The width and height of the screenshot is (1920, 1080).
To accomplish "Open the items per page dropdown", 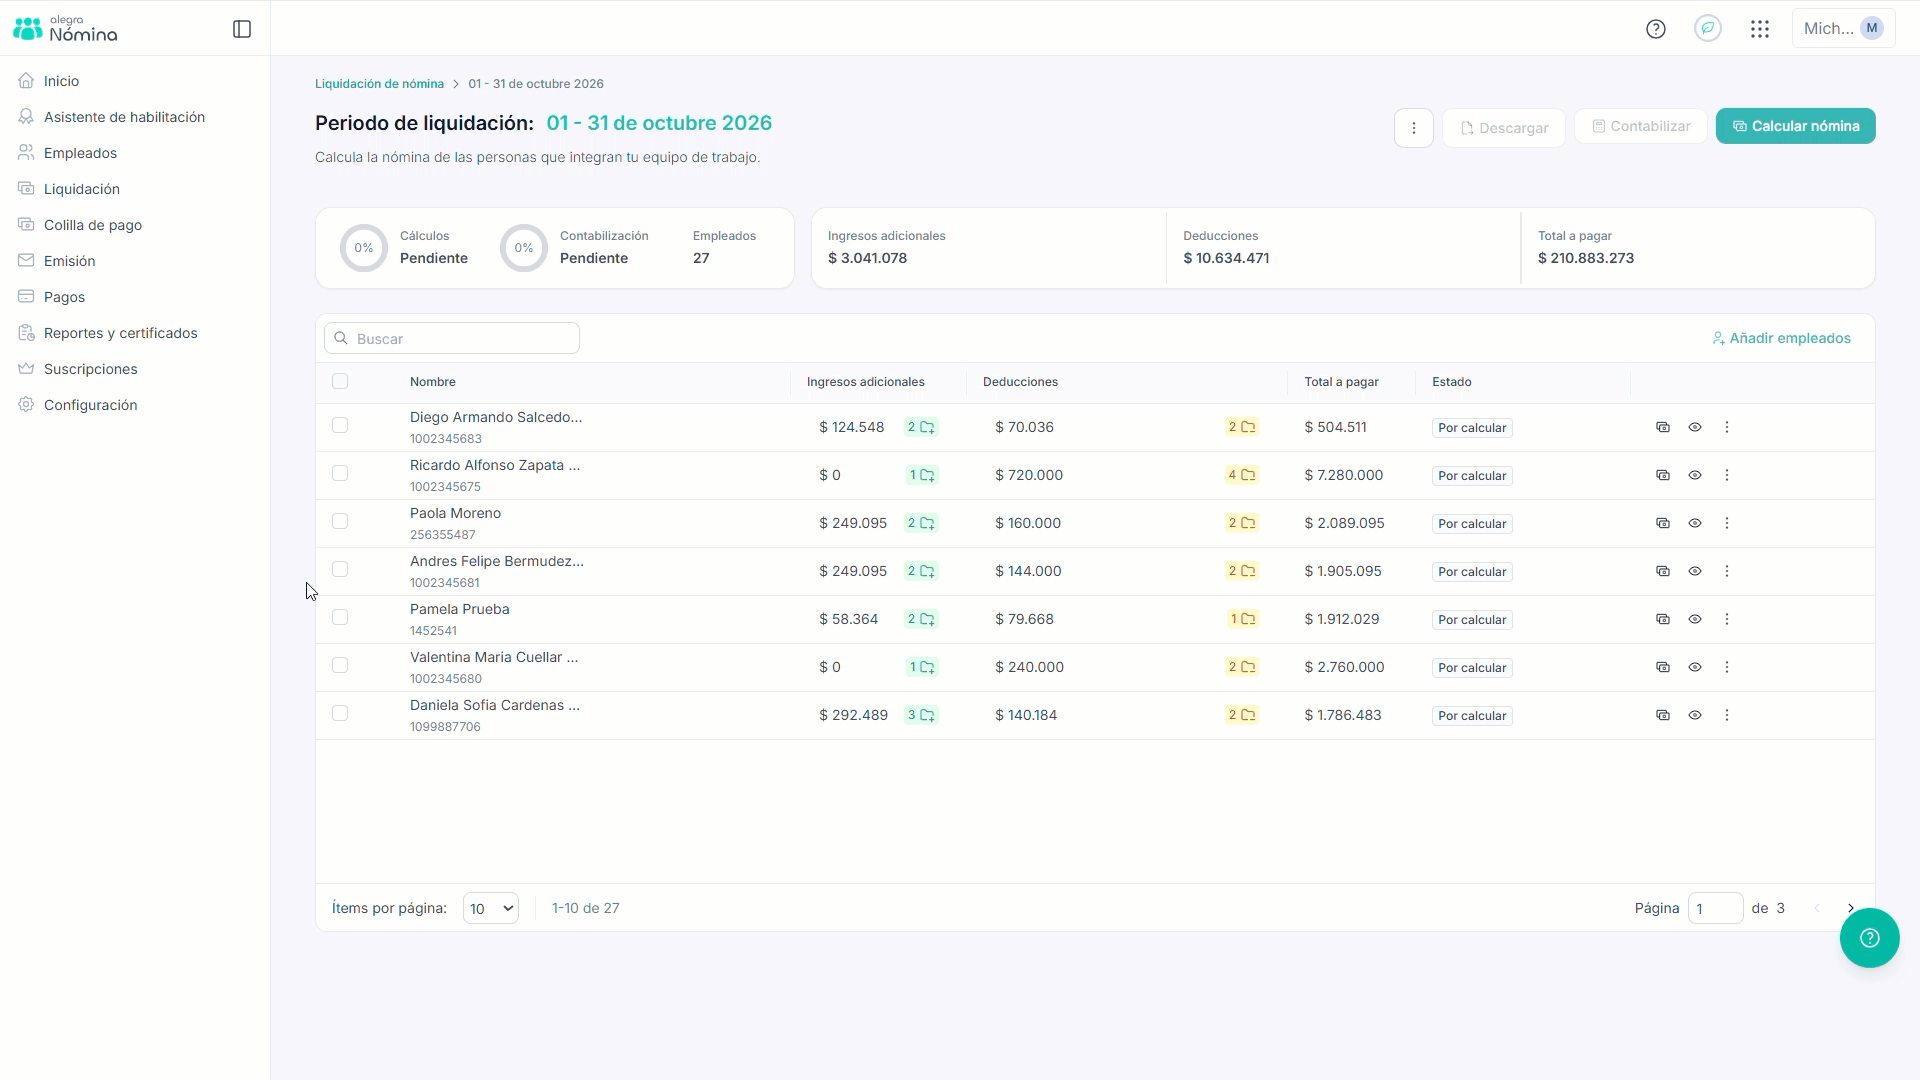I will click(x=491, y=908).
